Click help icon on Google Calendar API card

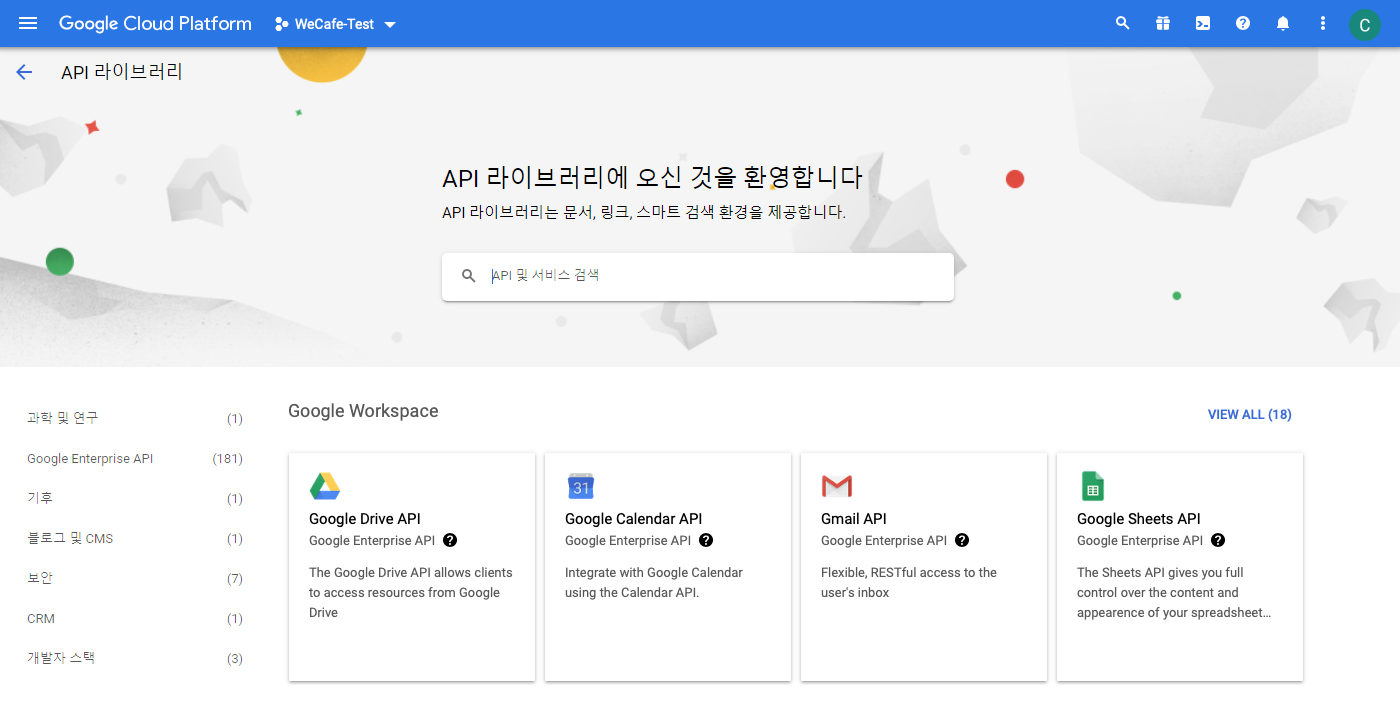point(706,540)
